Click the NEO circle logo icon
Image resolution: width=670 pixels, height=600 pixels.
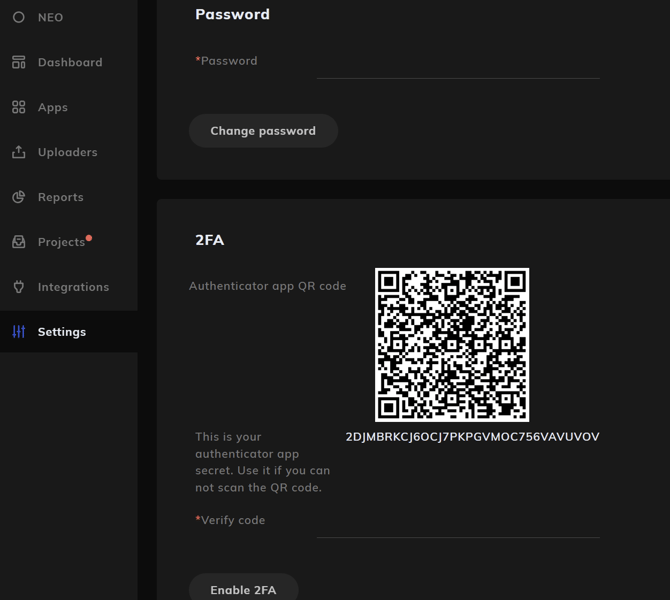[x=18, y=17]
